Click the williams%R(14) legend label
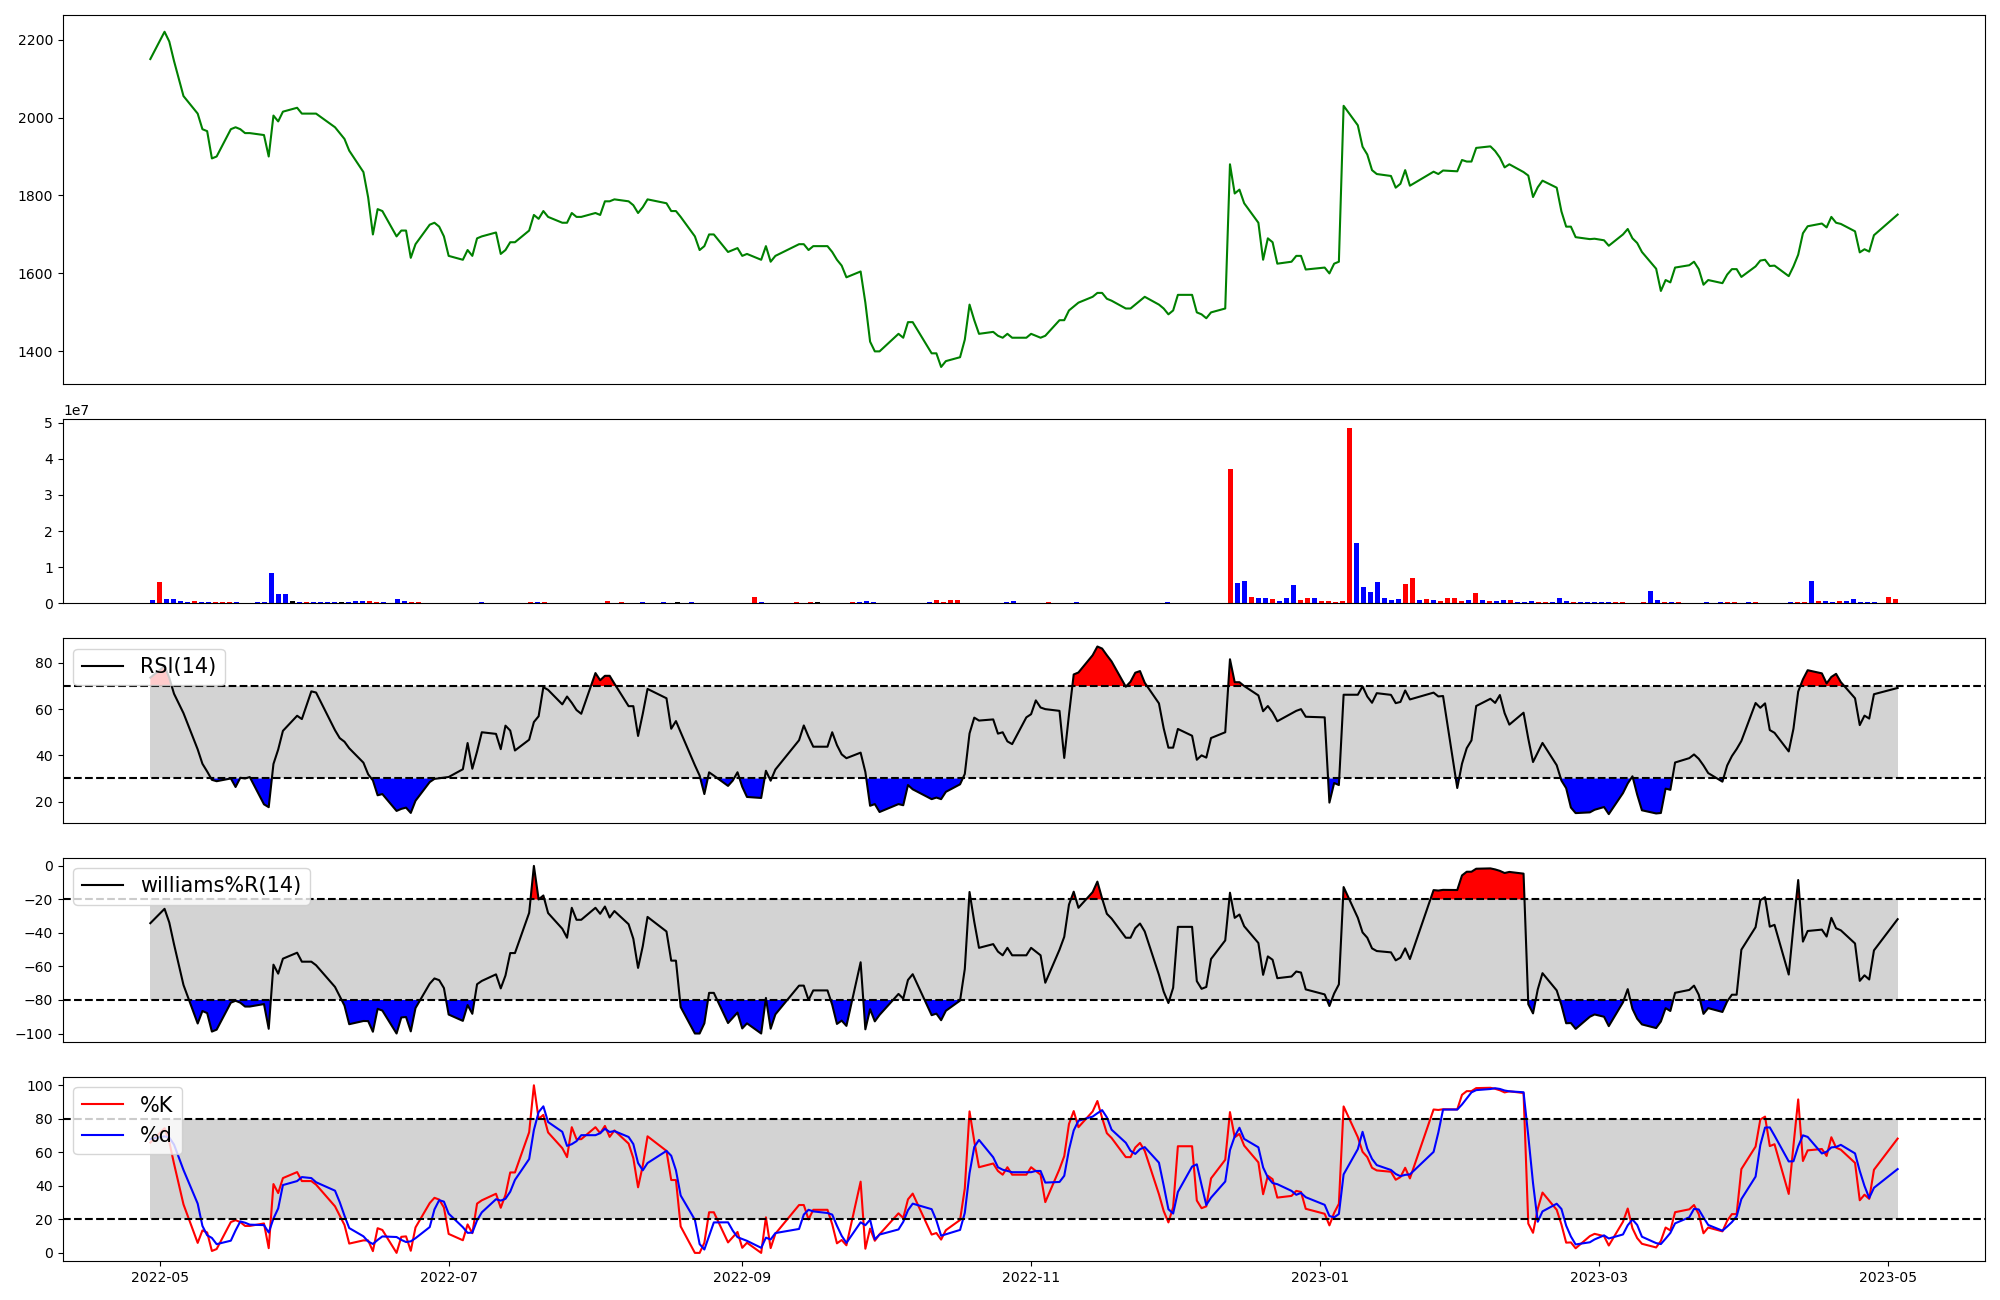This screenshot has width=2000, height=1300. click(x=220, y=885)
